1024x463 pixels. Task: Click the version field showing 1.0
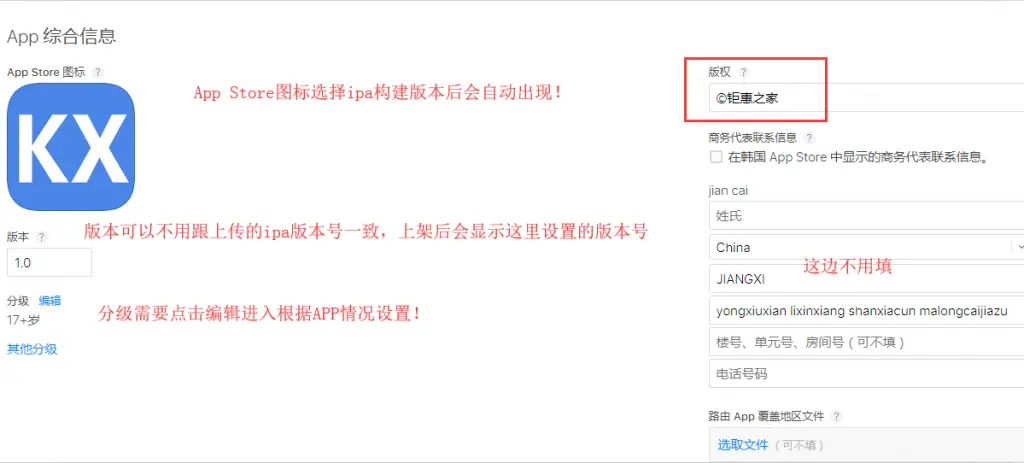(50, 263)
